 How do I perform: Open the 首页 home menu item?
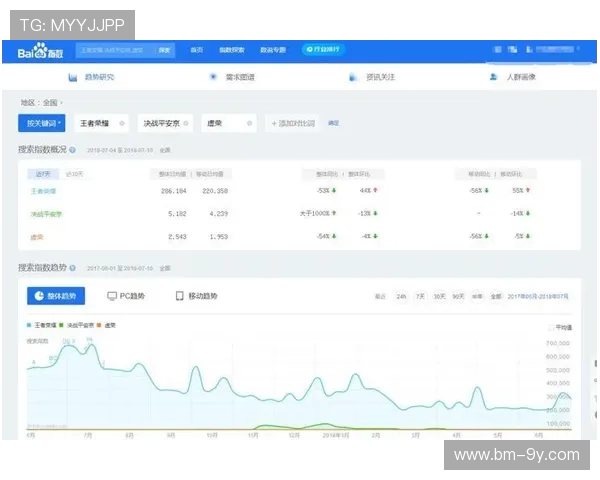pos(197,50)
